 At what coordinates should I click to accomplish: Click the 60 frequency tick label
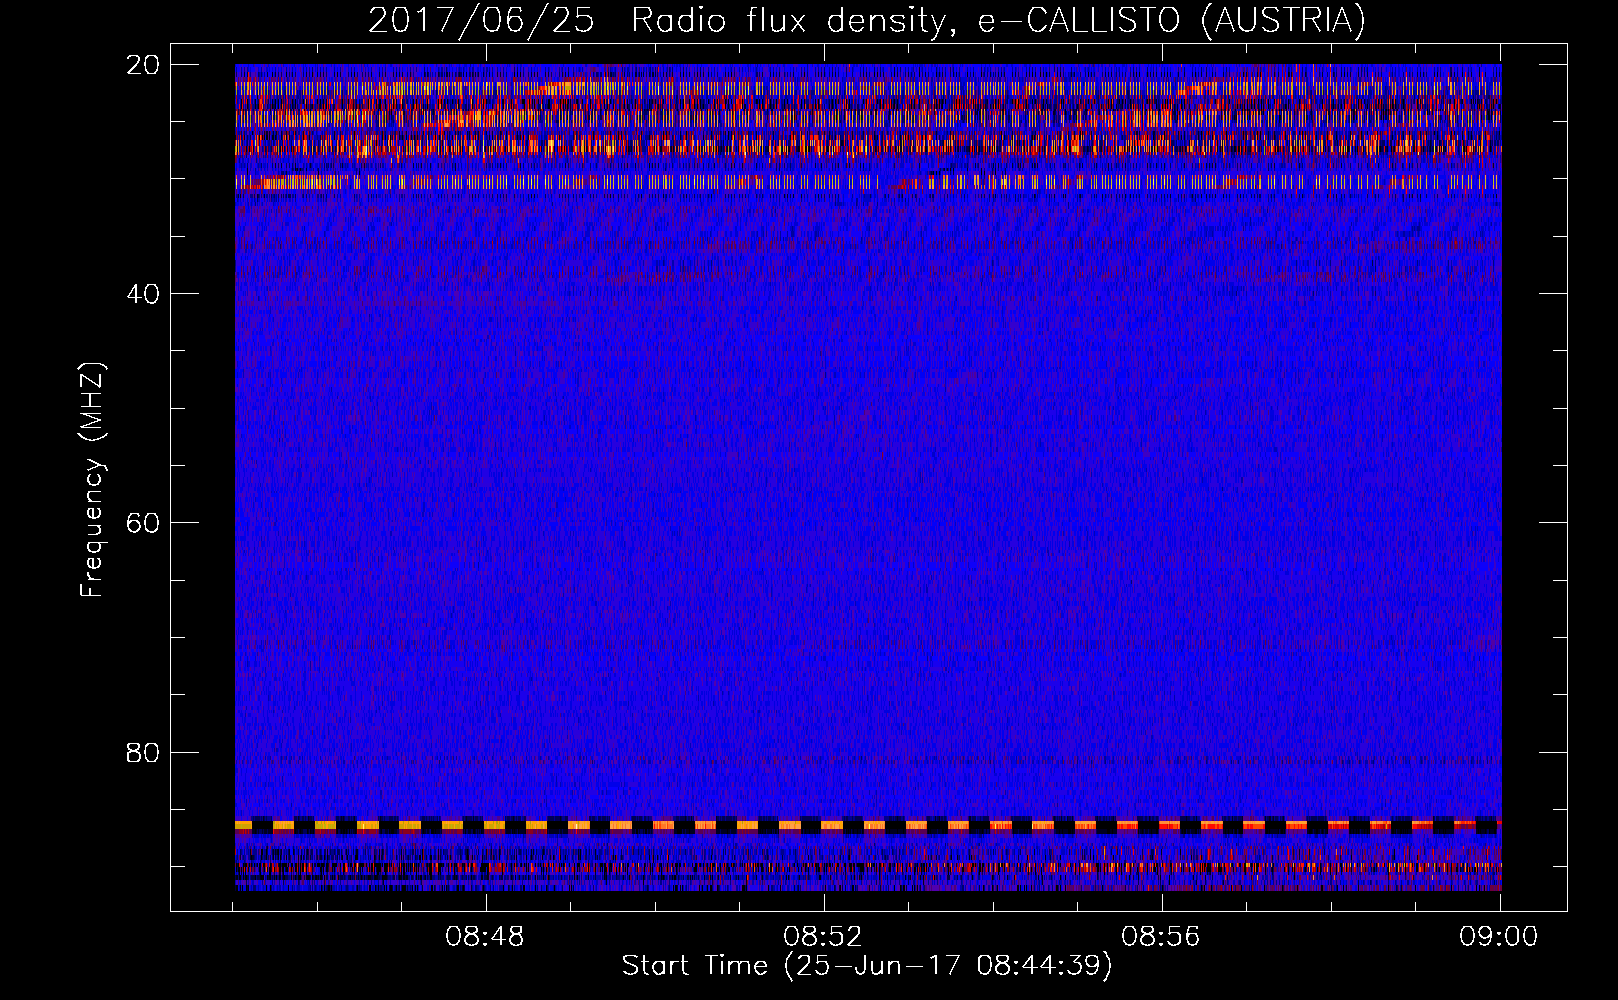tap(144, 523)
